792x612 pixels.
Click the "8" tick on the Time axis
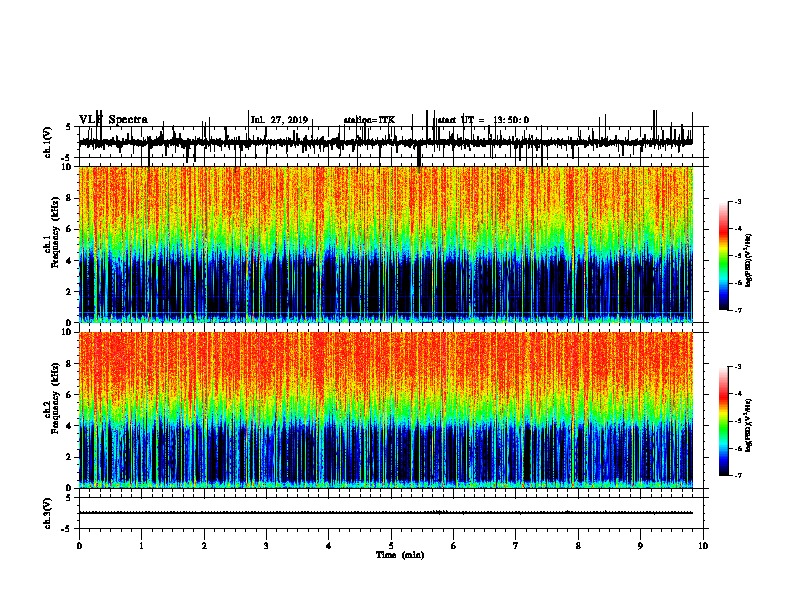tap(578, 546)
